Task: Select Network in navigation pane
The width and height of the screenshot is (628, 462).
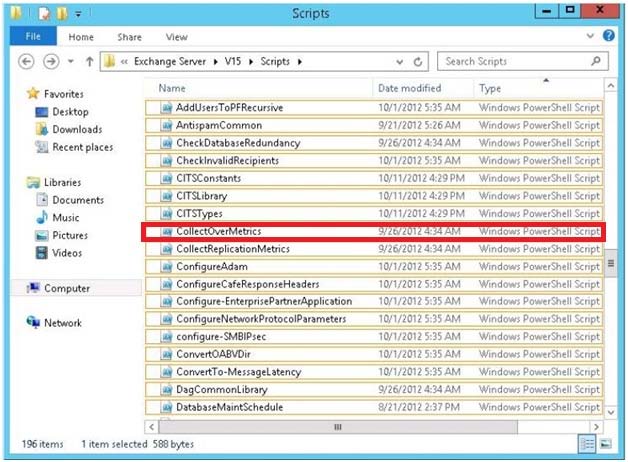Action: pyautogui.click(x=63, y=323)
